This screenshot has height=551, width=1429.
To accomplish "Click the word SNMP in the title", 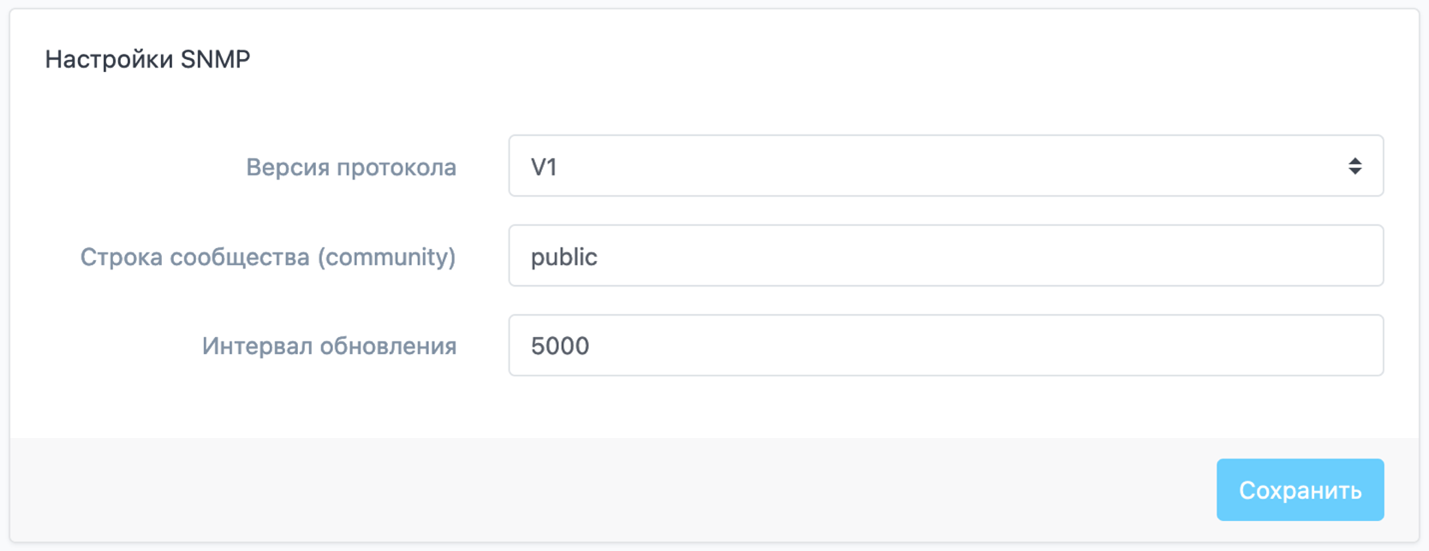I will 215,60.
